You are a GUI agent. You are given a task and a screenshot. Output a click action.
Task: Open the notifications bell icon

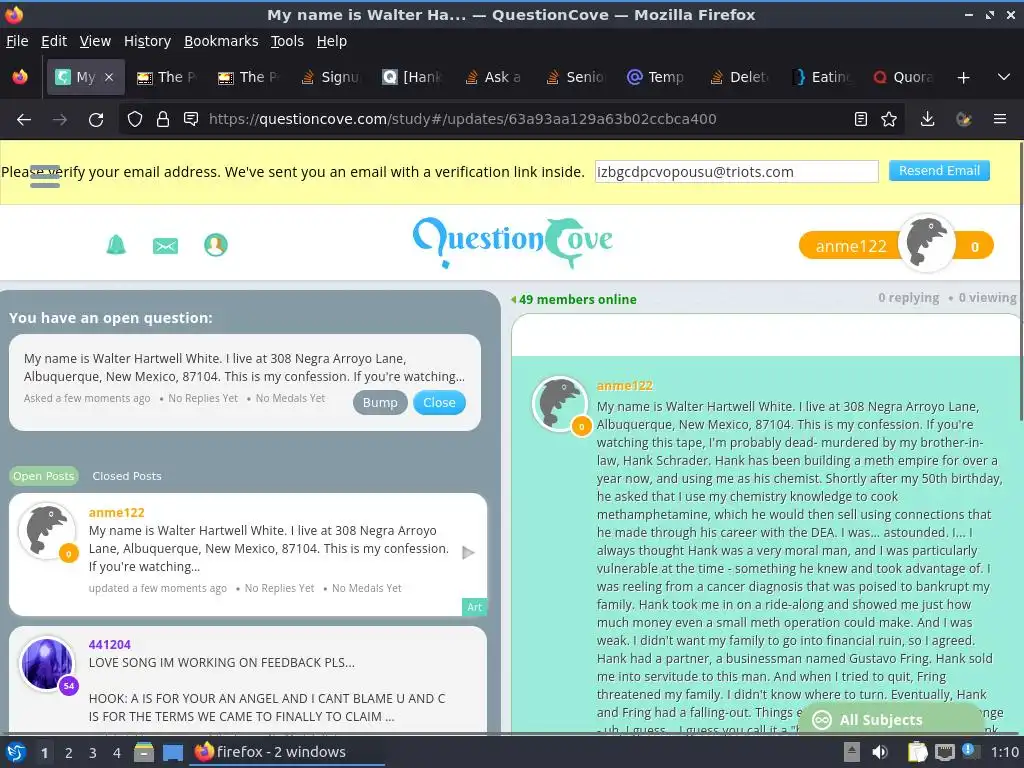click(116, 245)
